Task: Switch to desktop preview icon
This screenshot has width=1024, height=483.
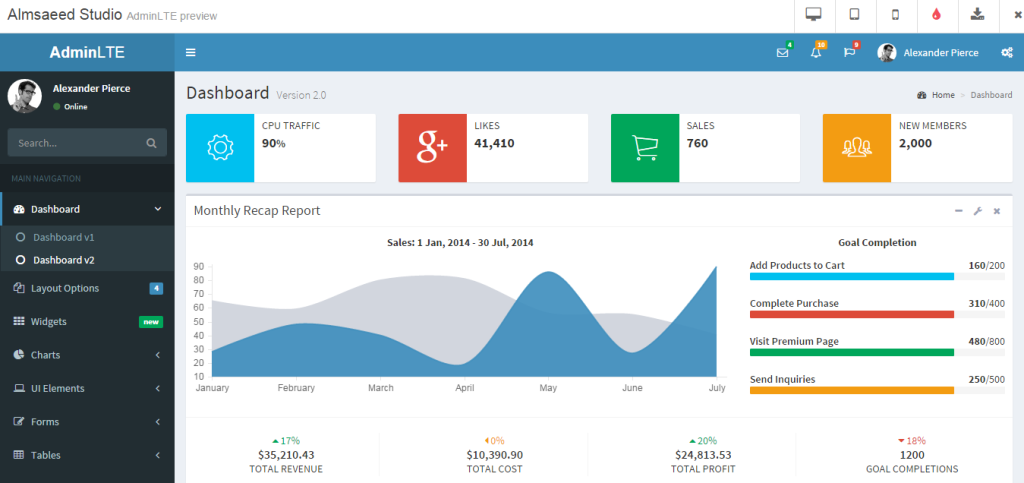Action: (813, 15)
